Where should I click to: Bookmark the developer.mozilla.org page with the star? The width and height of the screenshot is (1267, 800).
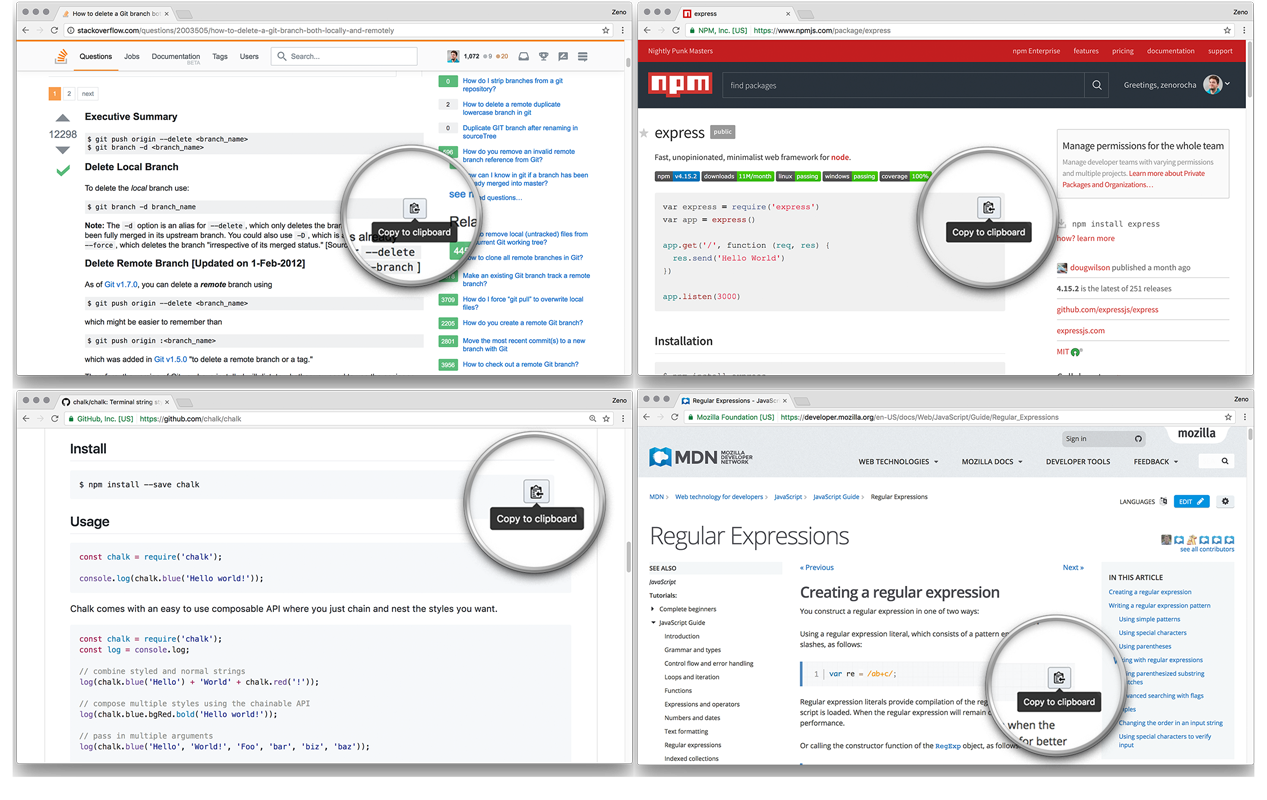pos(1228,417)
